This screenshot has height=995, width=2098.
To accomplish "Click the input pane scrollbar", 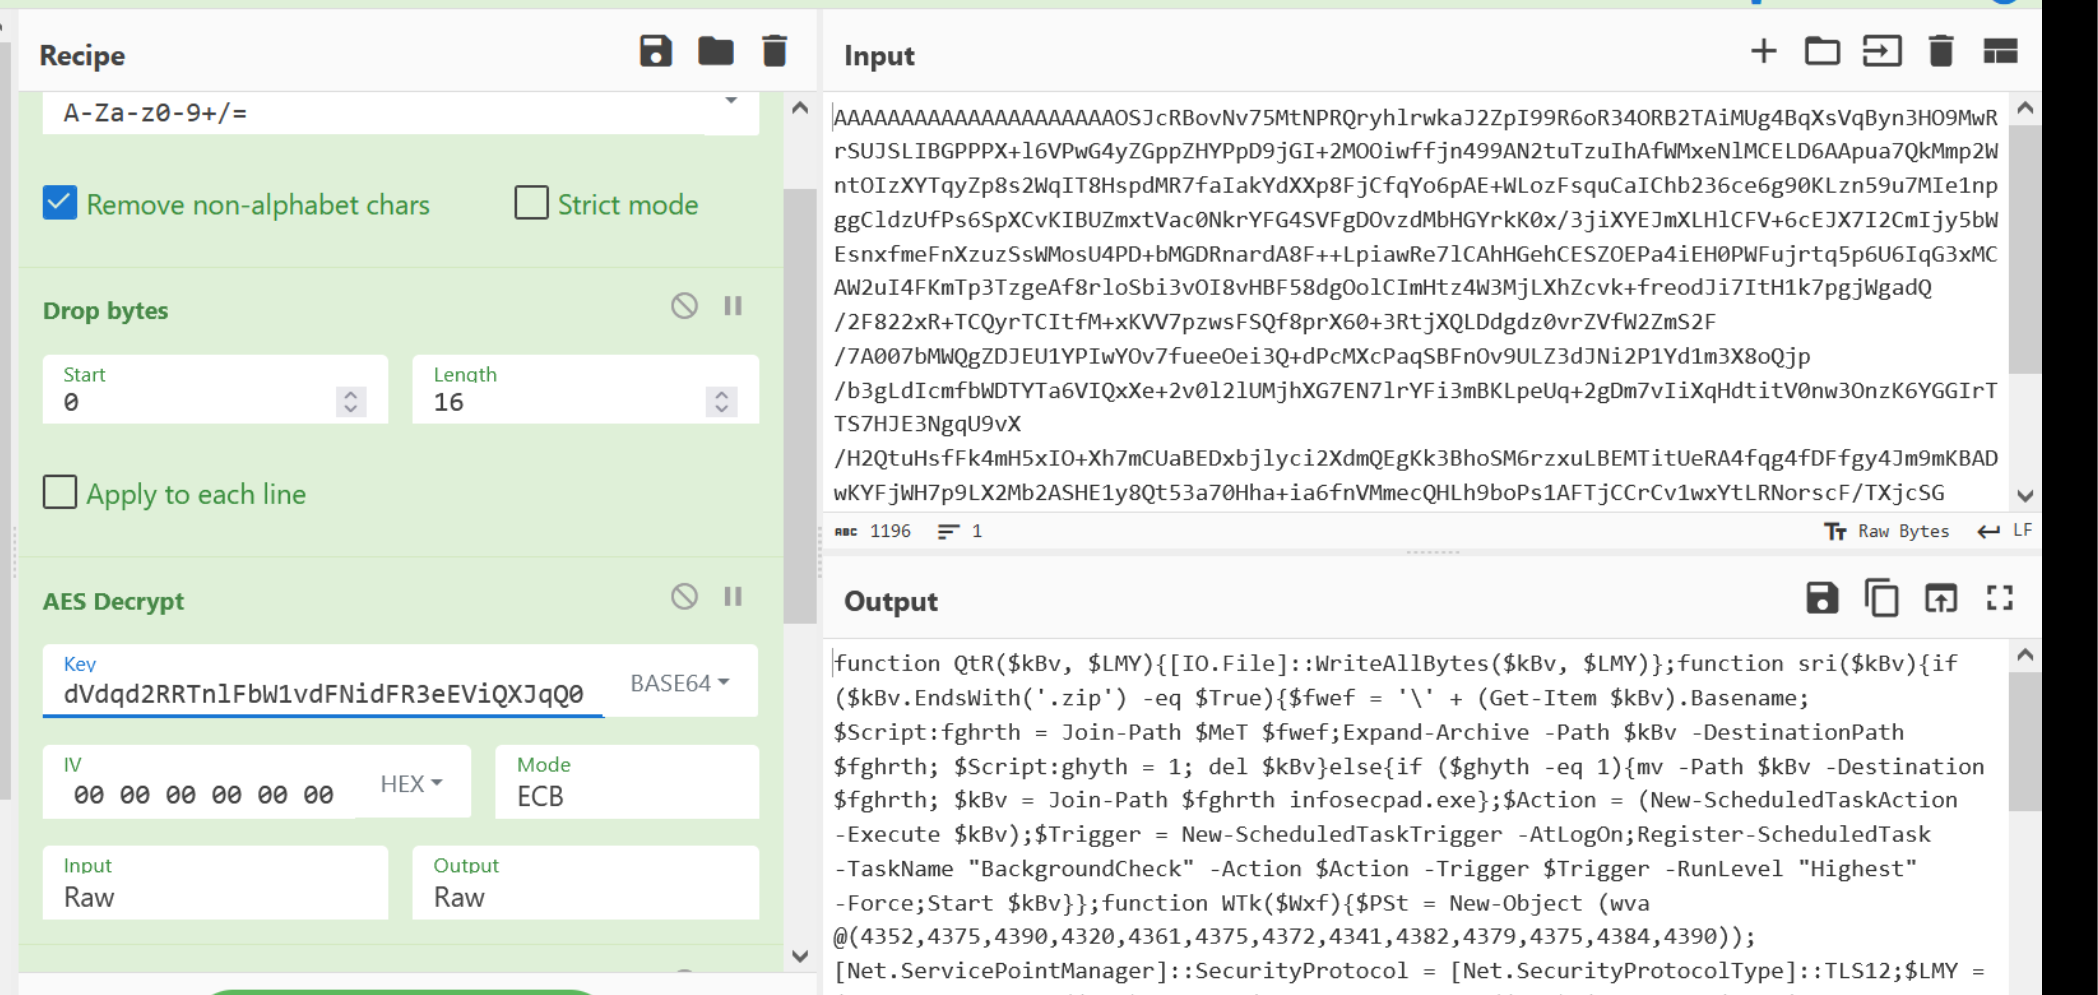I will tap(2025, 250).
